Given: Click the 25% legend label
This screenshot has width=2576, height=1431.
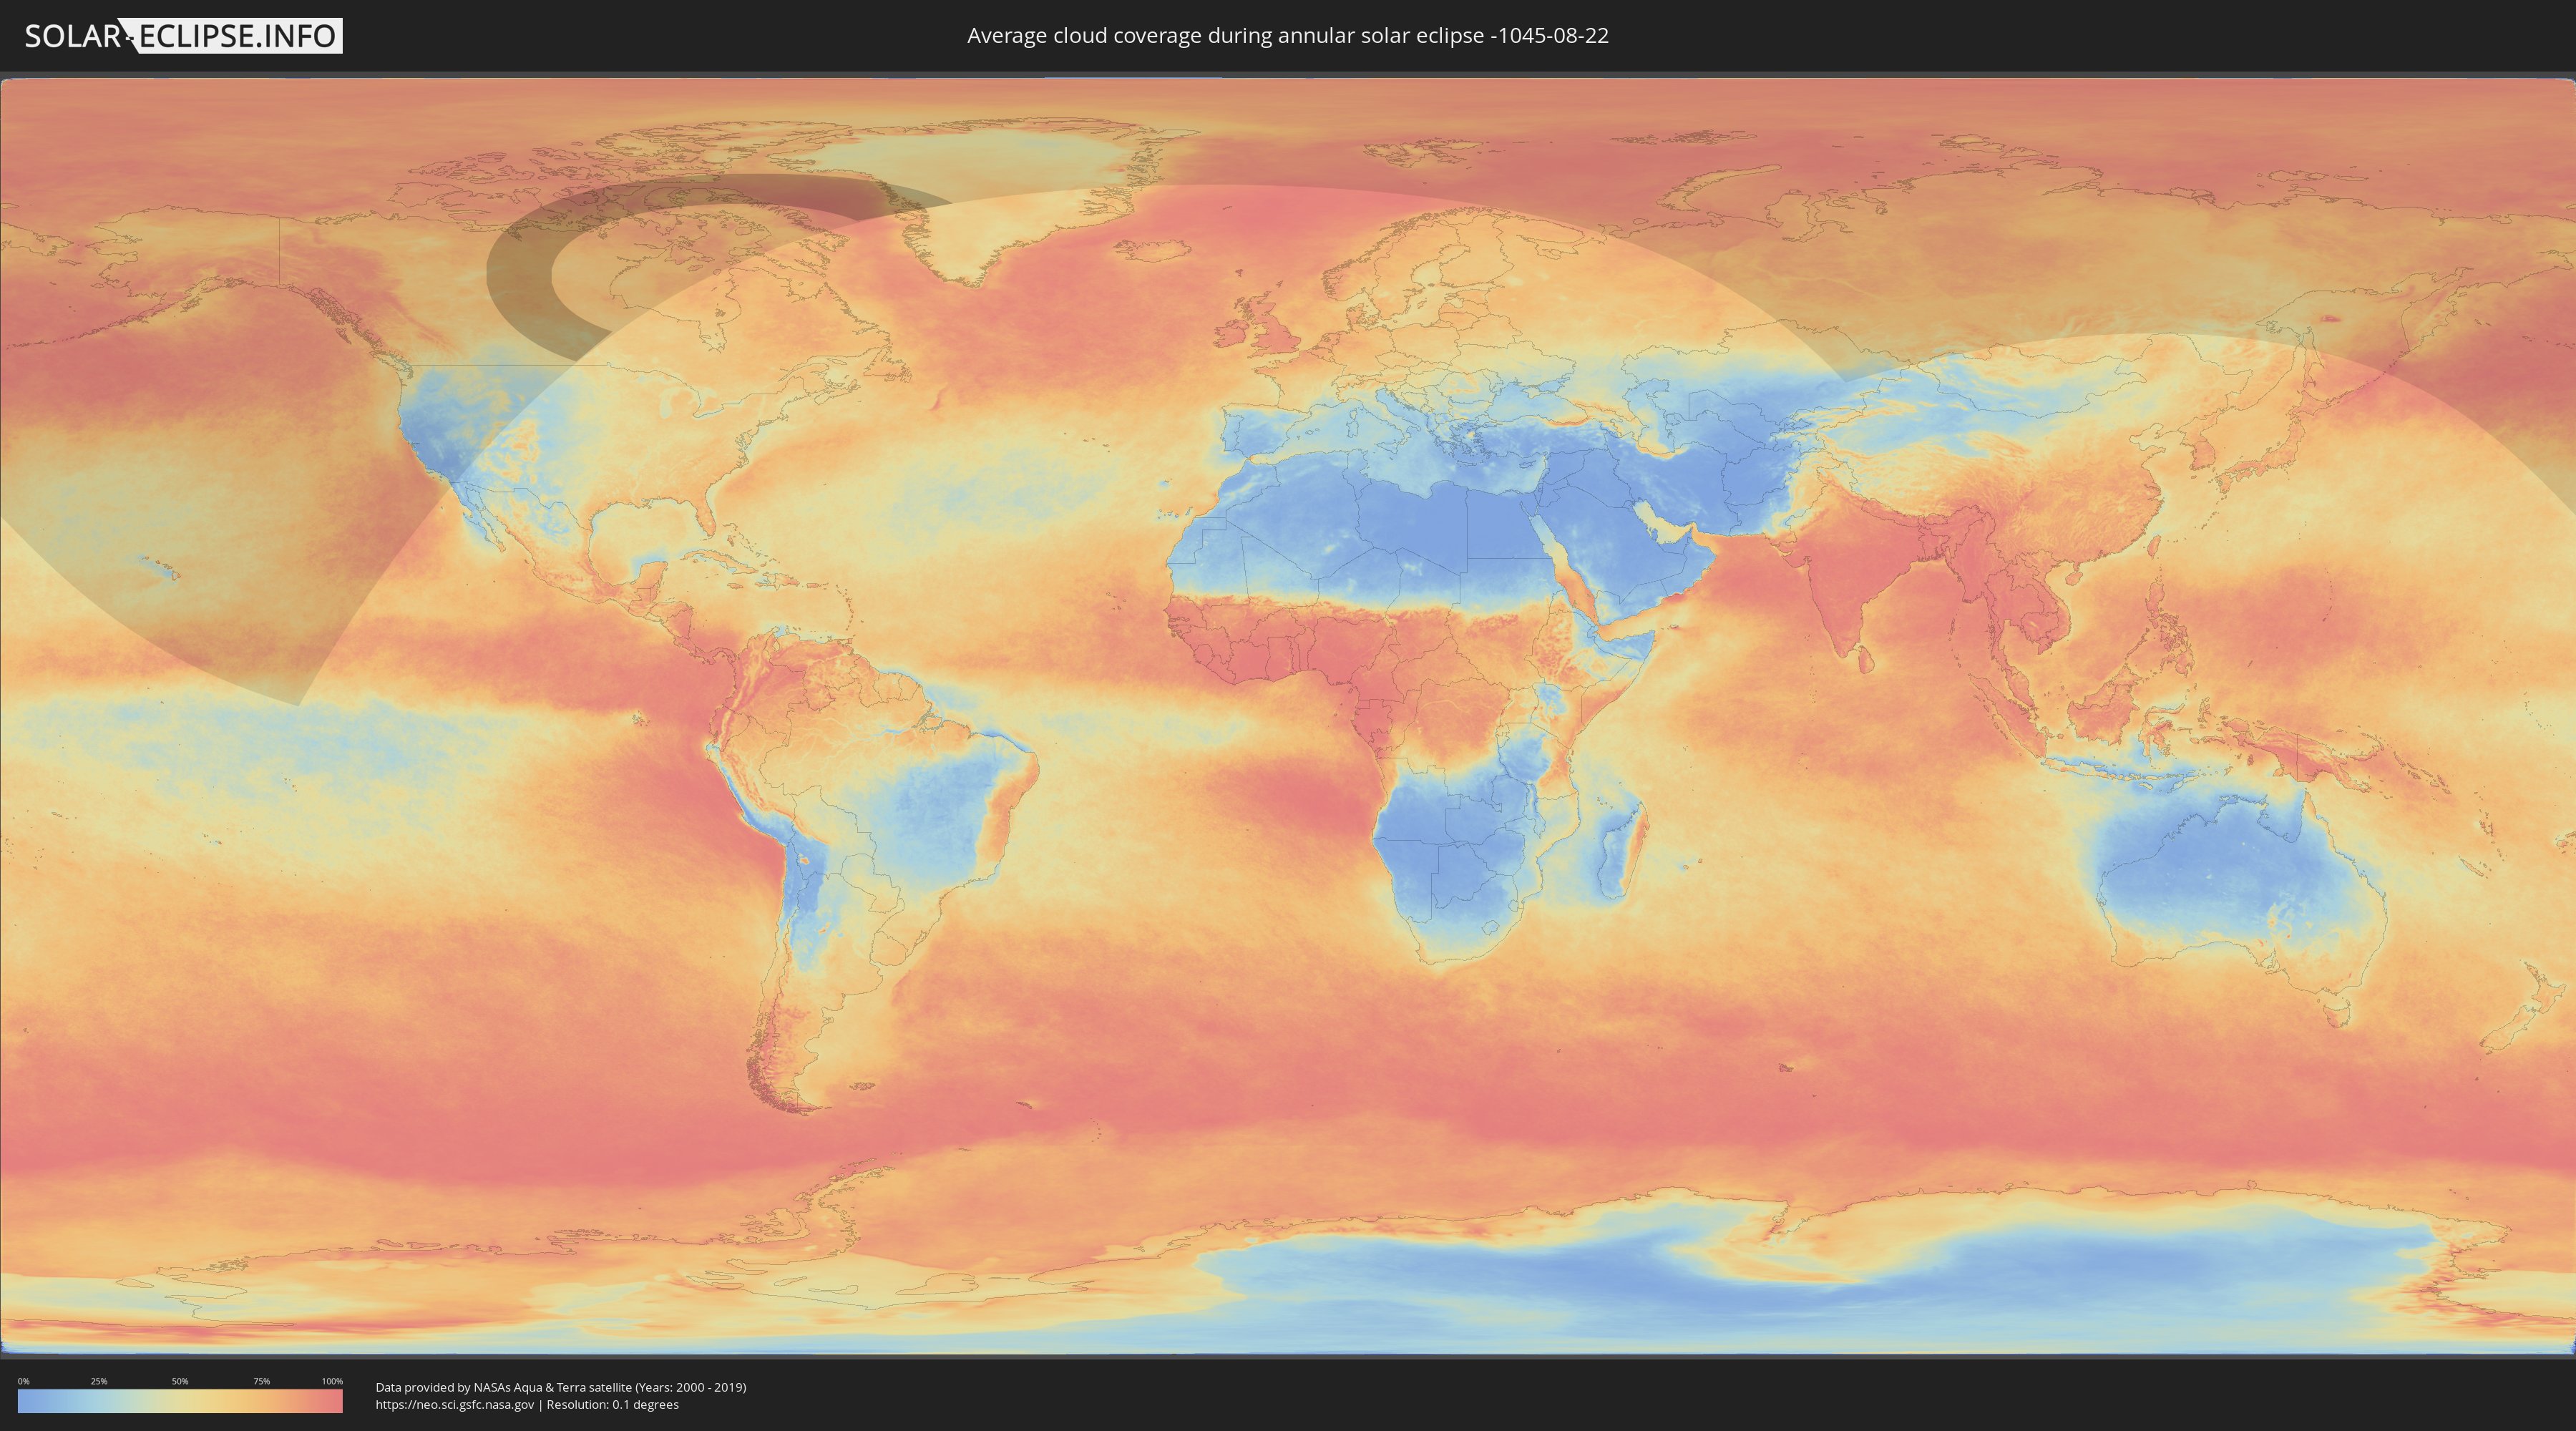Looking at the screenshot, I should pyautogui.click(x=99, y=1381).
